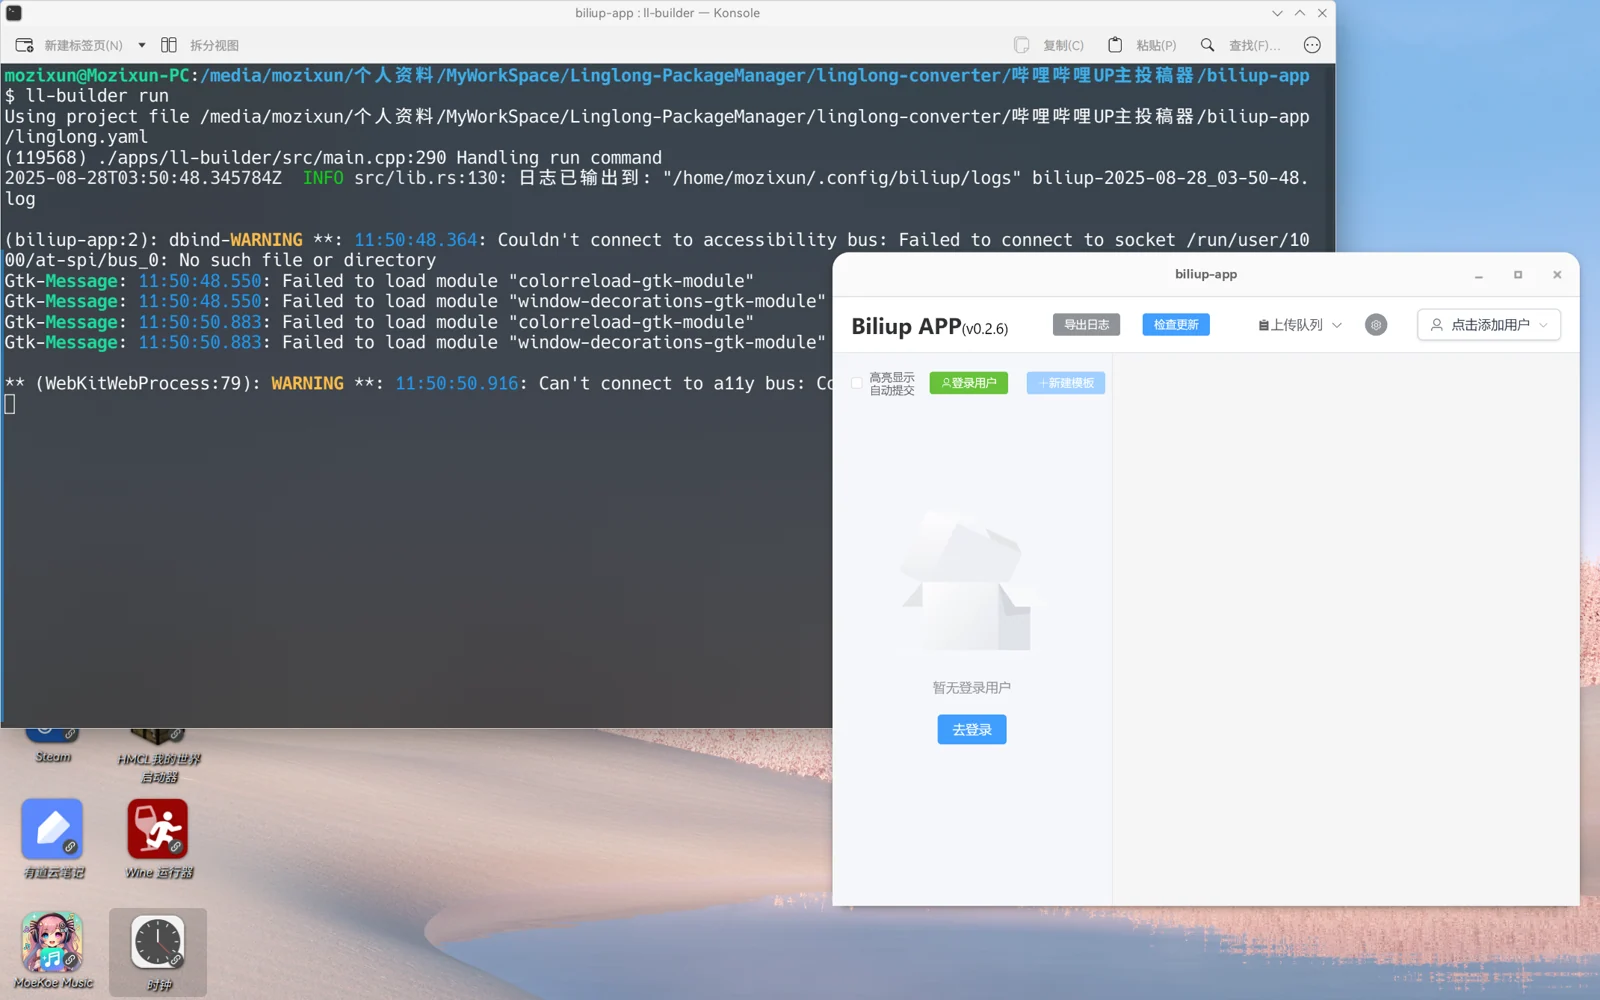The width and height of the screenshot is (1600, 1000).
Task: Open the Steam desktop icon
Action: pos(53,746)
